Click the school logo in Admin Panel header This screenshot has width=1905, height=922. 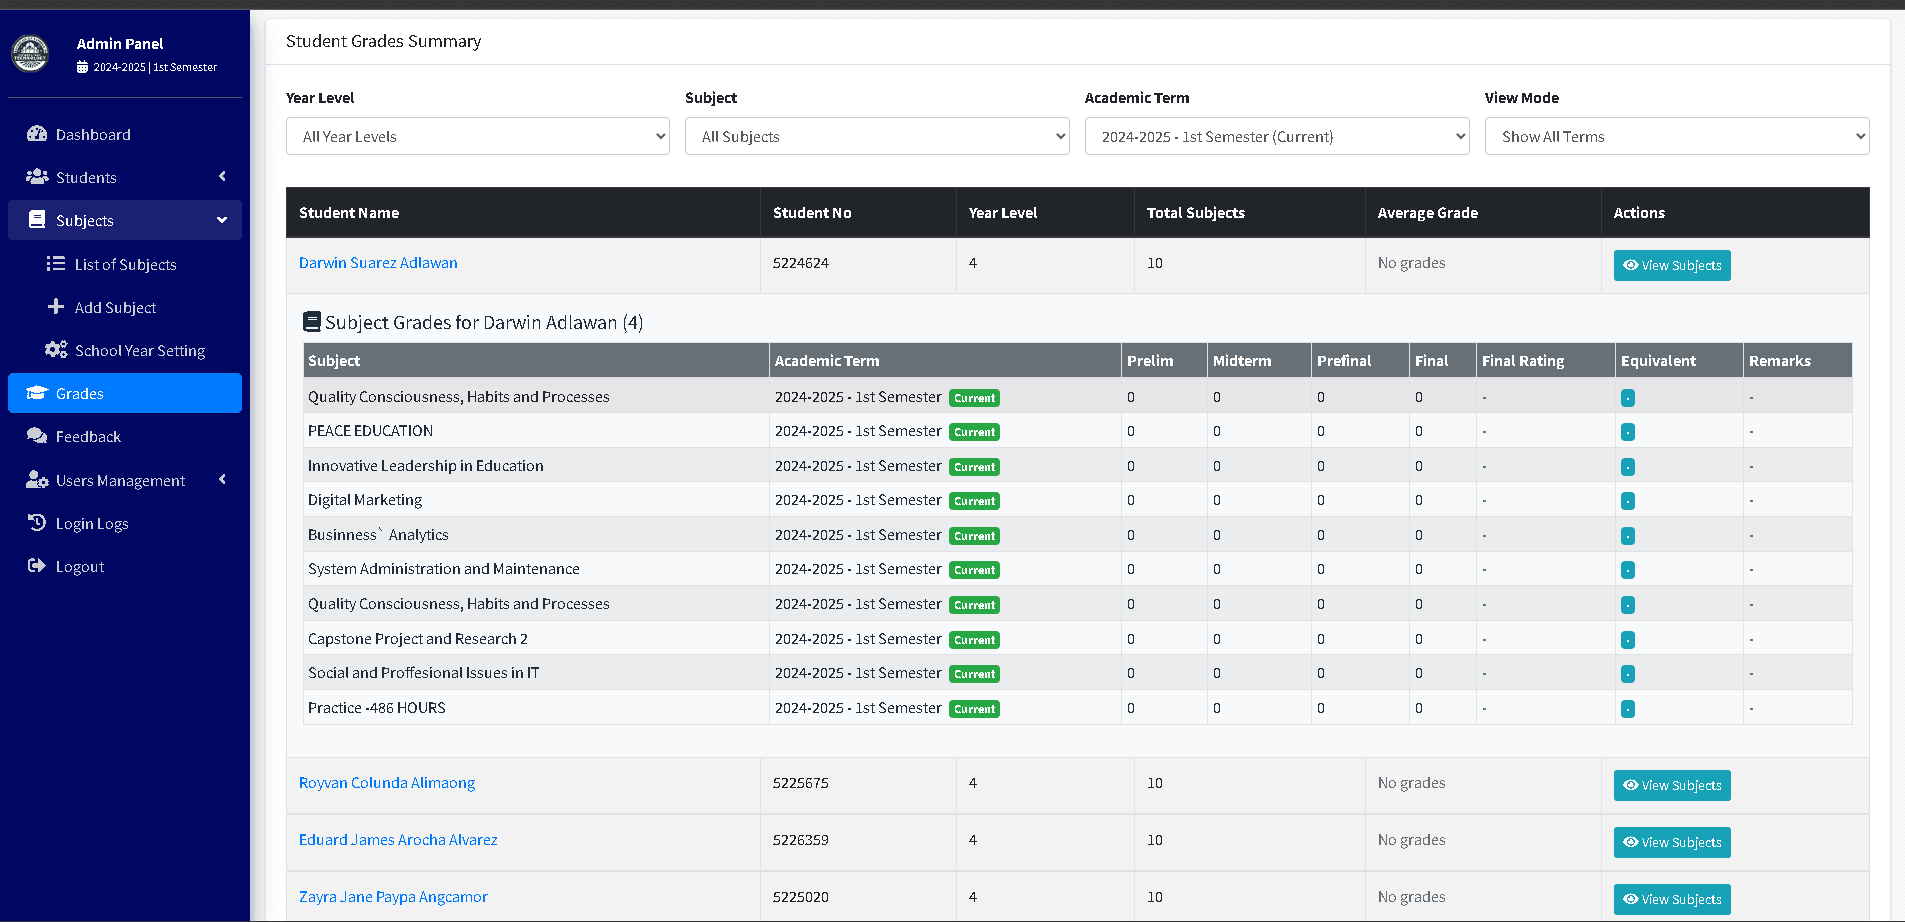tap(30, 54)
